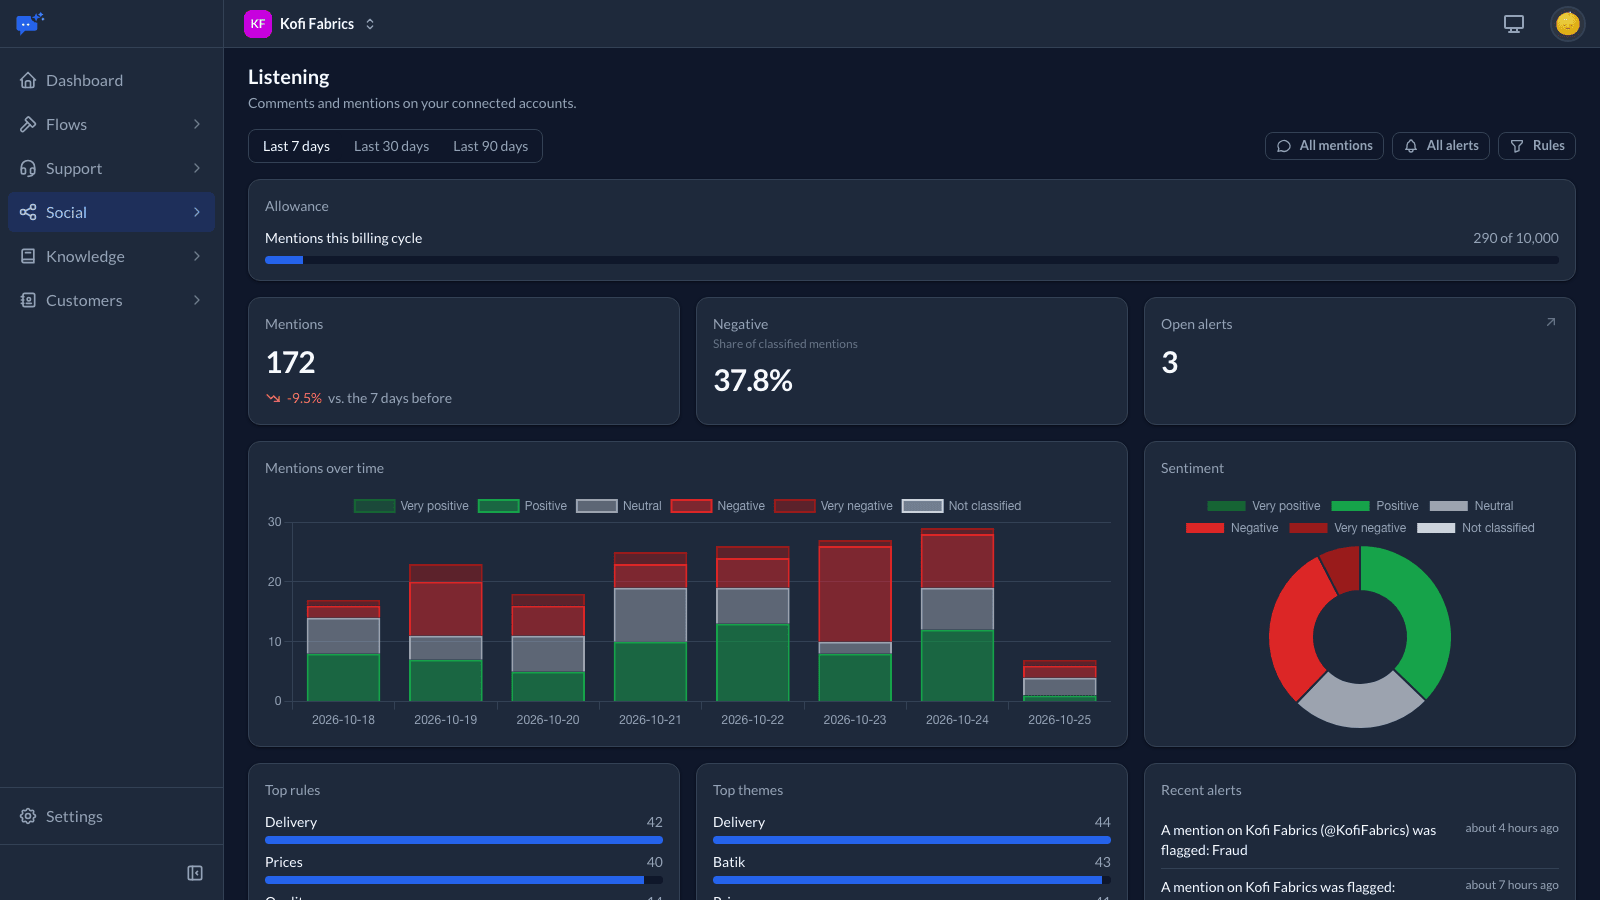The image size is (1600, 900).
Task: Expand the Social submenu chevron
Action: point(197,212)
